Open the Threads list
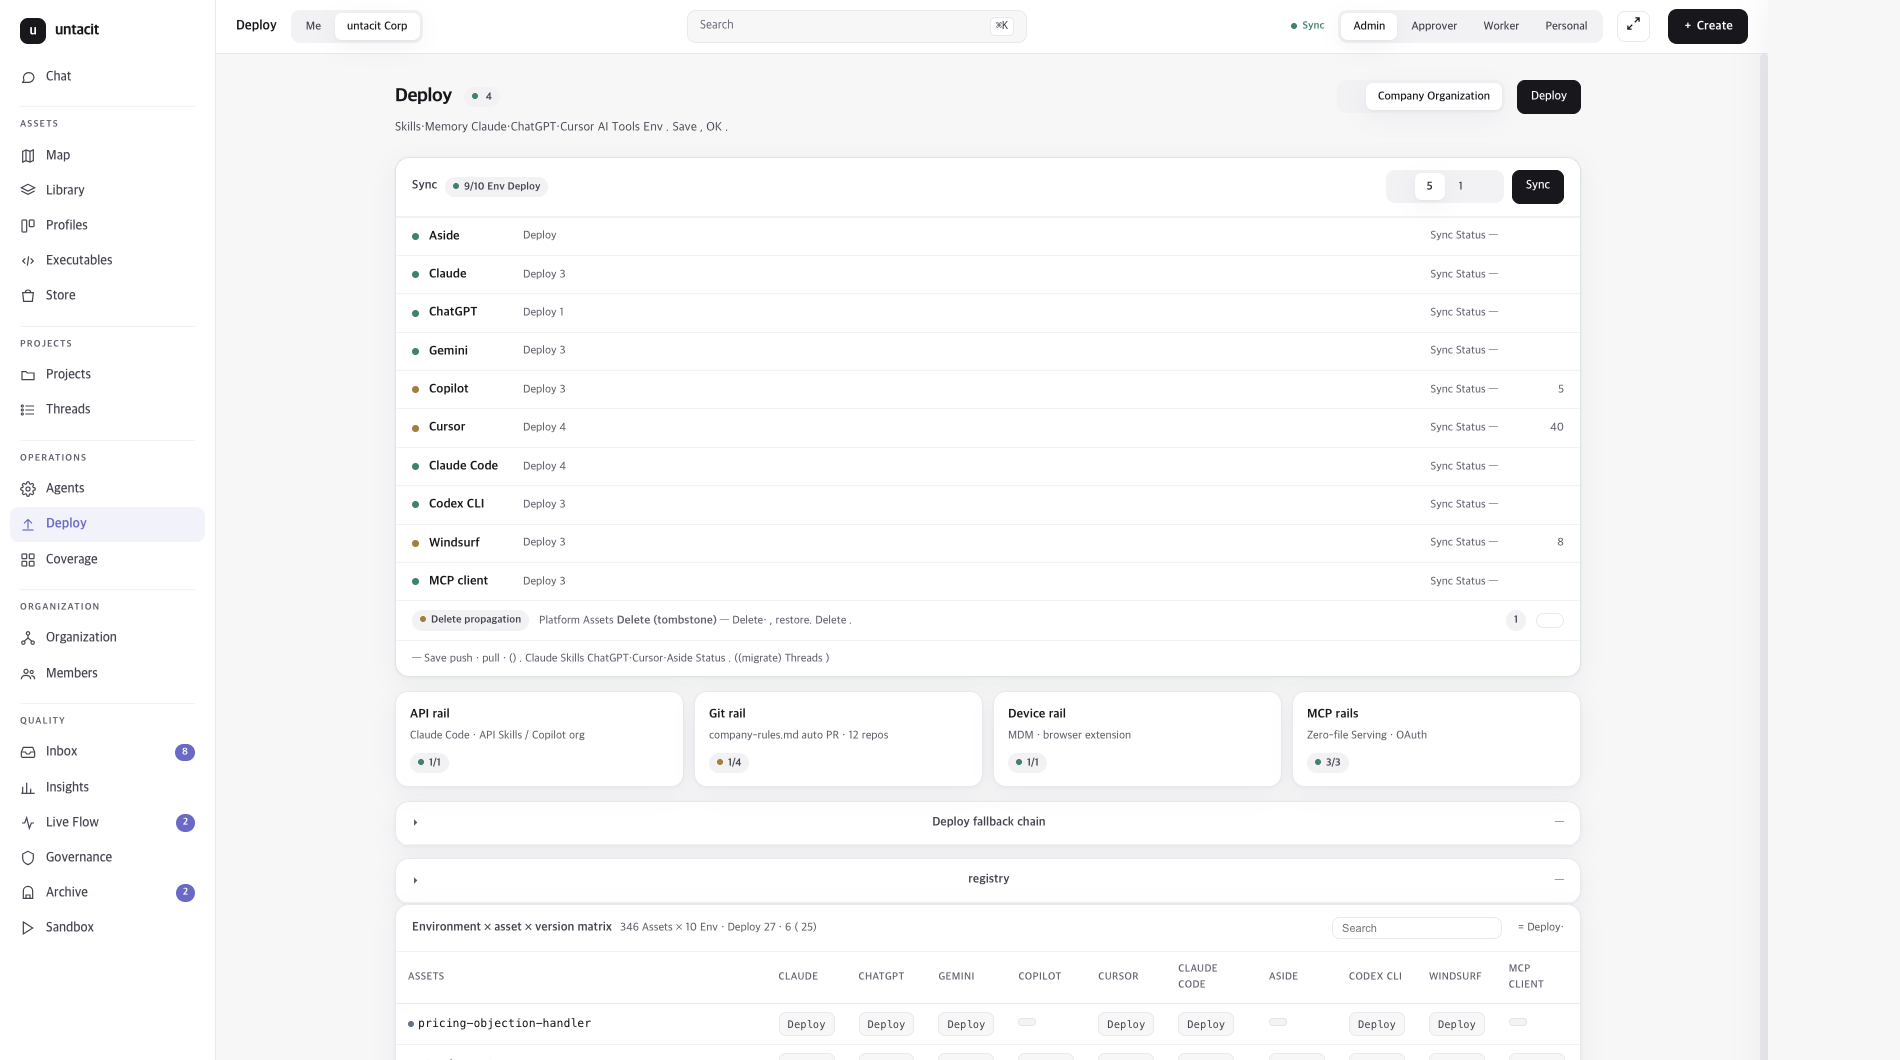Screen dimensions: 1900x1060 pyautogui.click(x=107, y=409)
